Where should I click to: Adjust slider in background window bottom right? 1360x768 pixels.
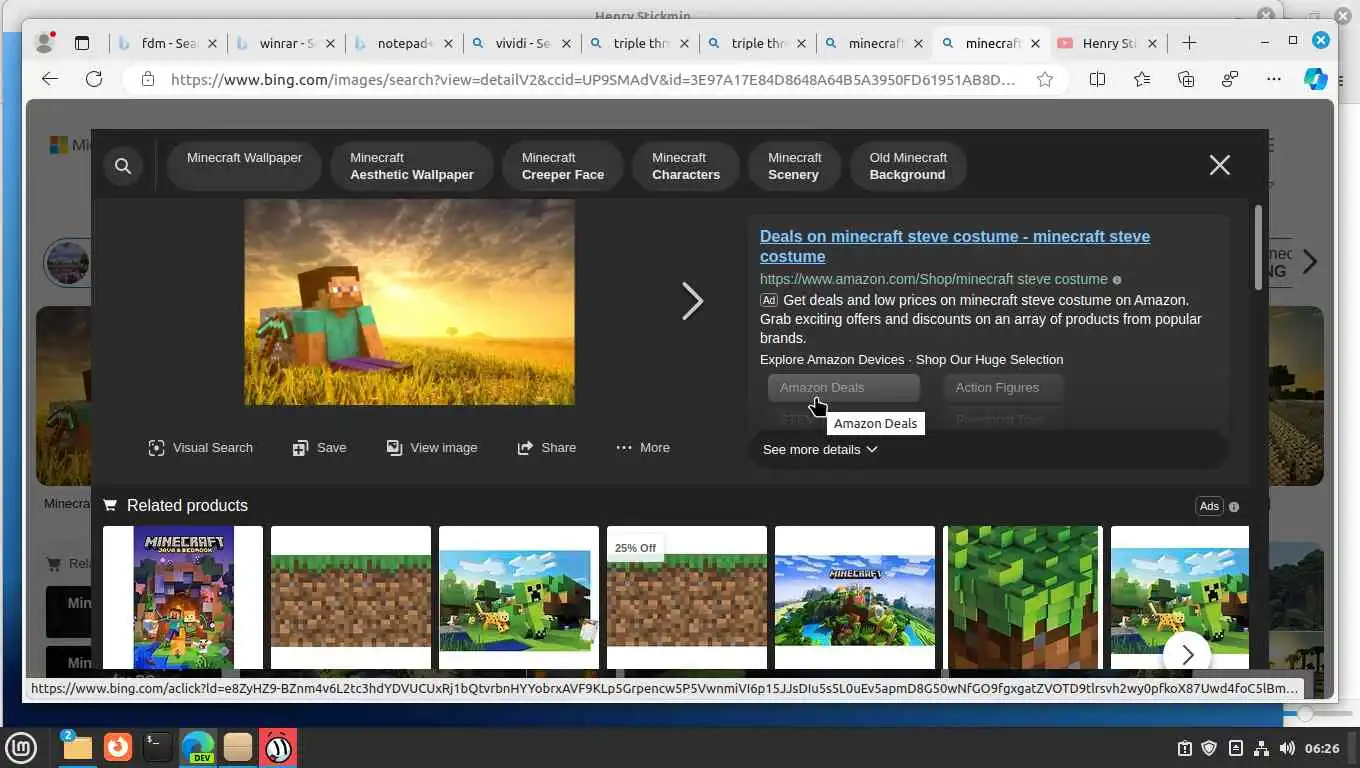click(1305, 714)
